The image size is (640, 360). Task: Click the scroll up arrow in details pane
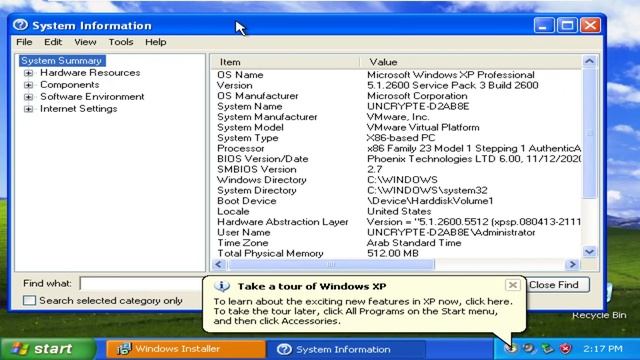(x=589, y=61)
